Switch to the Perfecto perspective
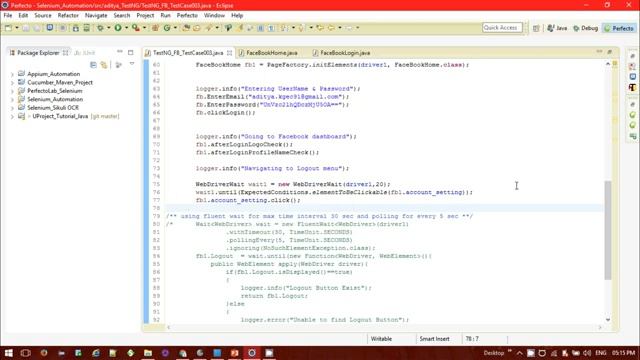 (619, 28)
